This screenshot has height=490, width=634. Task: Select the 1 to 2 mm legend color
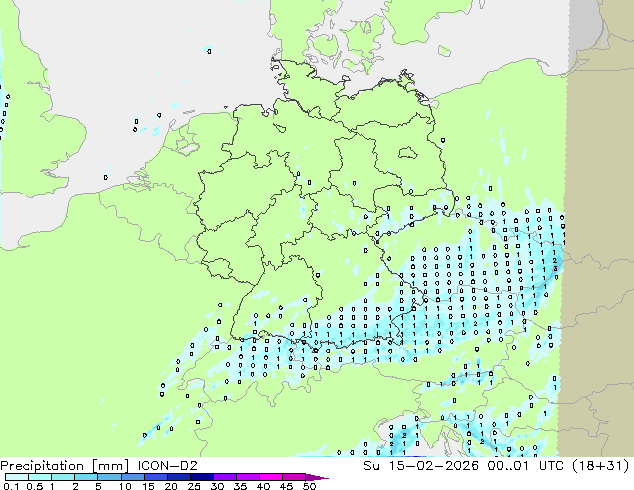[63, 477]
